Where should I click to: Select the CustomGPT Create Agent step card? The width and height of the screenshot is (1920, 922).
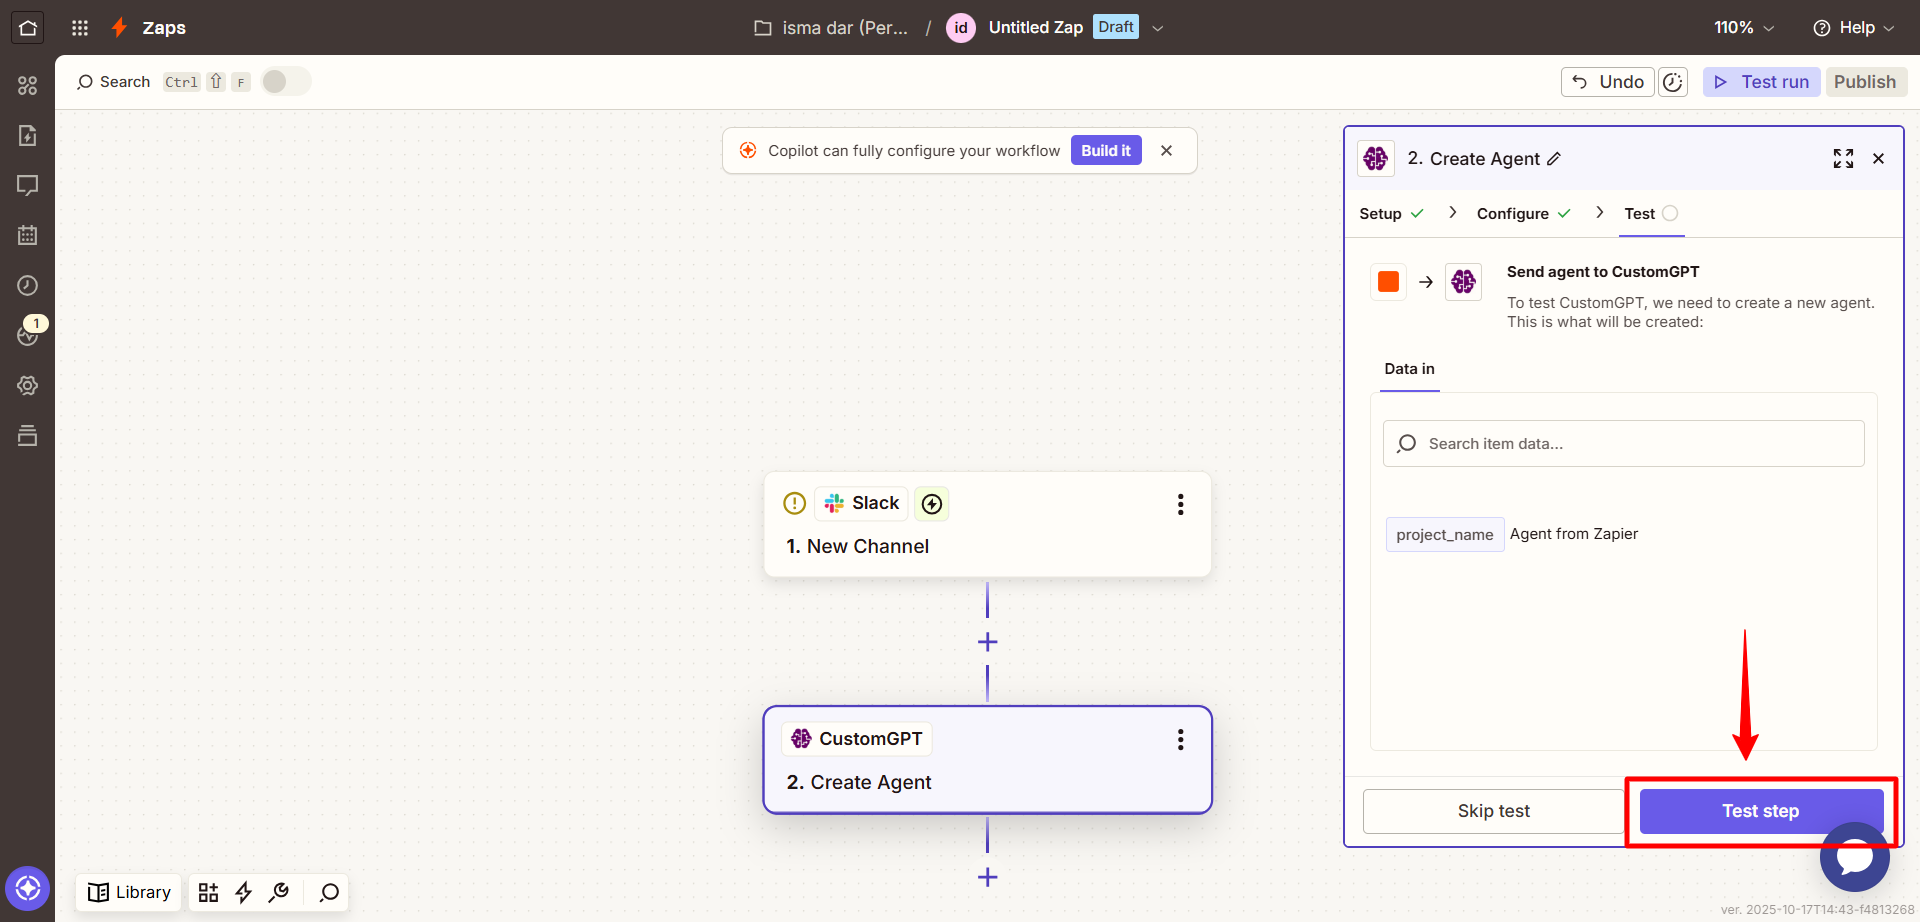point(987,760)
